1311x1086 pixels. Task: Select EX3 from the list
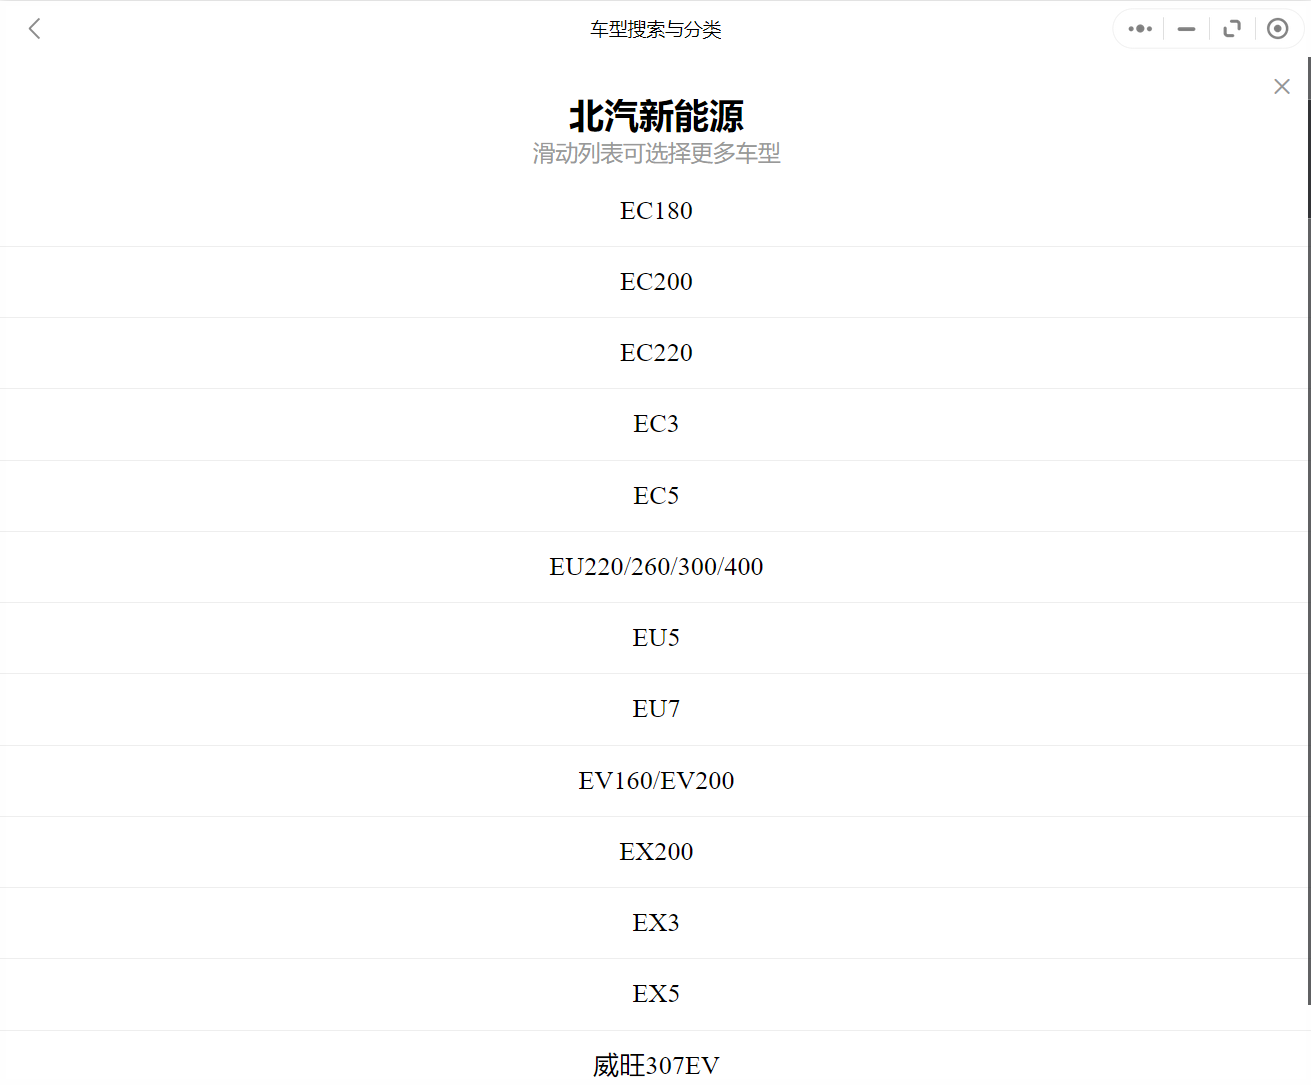(656, 923)
